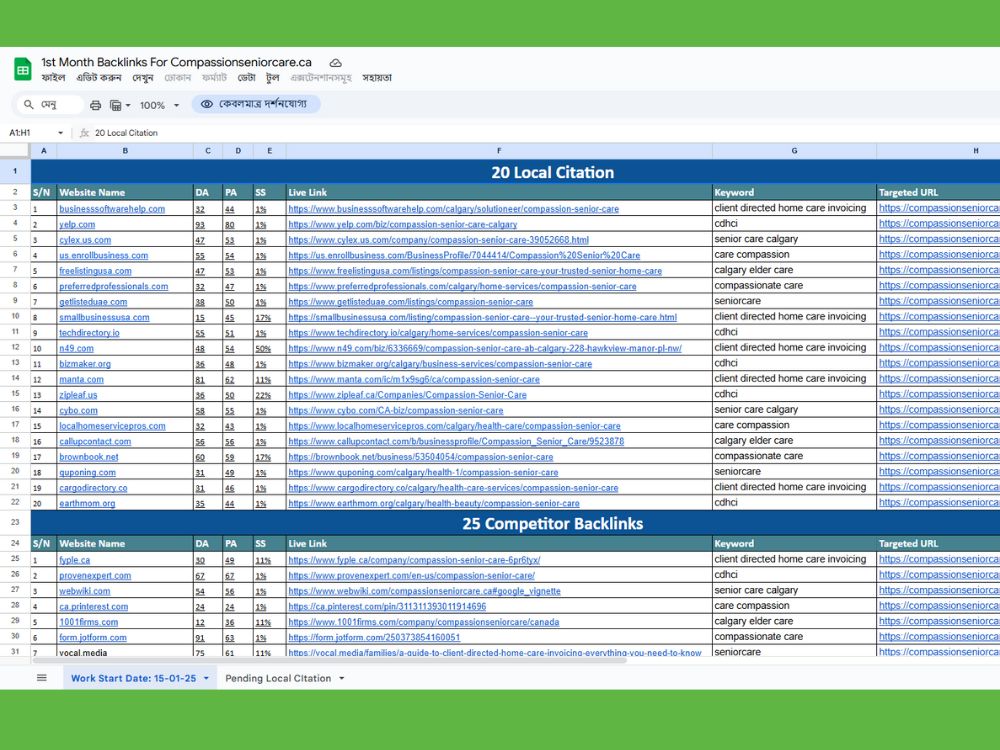
Task: Follow the cylex.us.com live link URL
Action: tap(438, 240)
